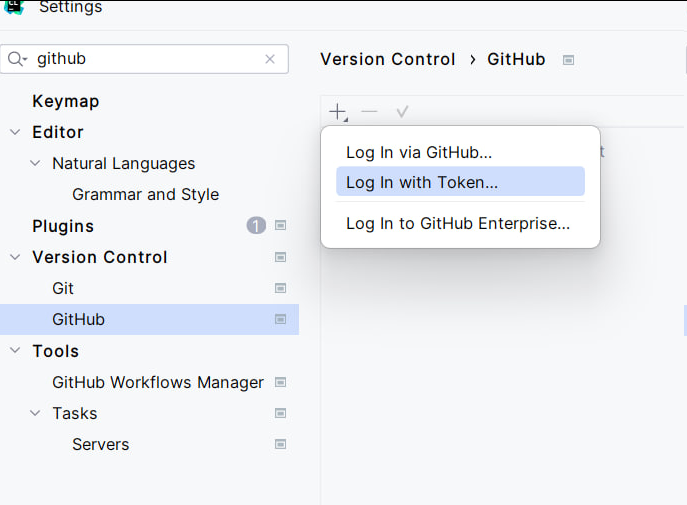
Task: Choose Log In to GitHub Enterprise
Action: click(x=458, y=223)
